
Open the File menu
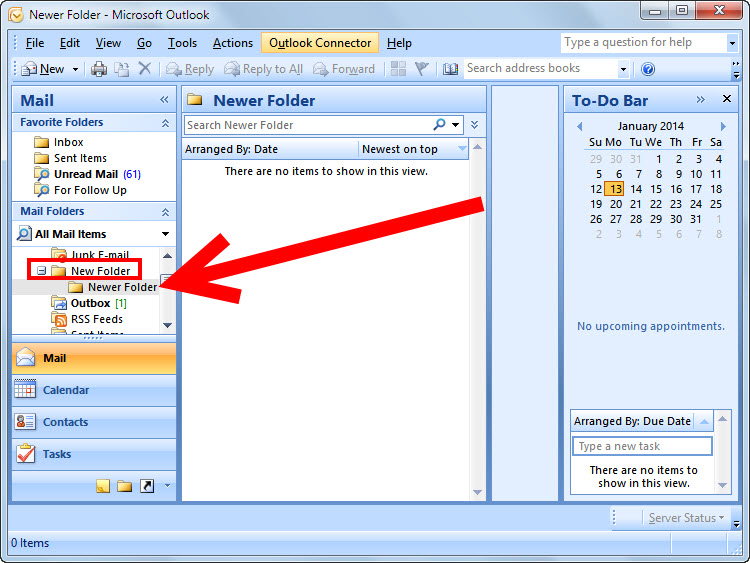[34, 43]
